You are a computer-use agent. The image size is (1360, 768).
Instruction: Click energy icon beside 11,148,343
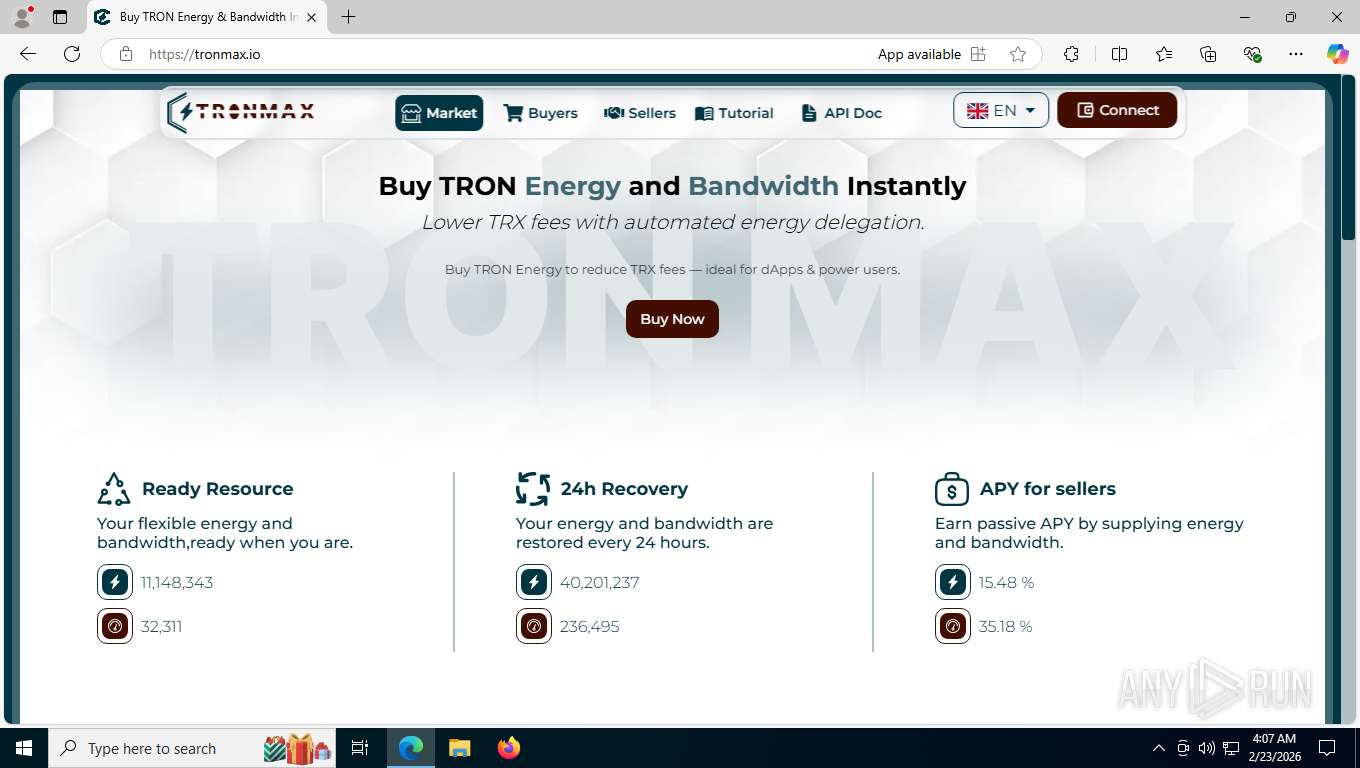pyautogui.click(x=115, y=582)
